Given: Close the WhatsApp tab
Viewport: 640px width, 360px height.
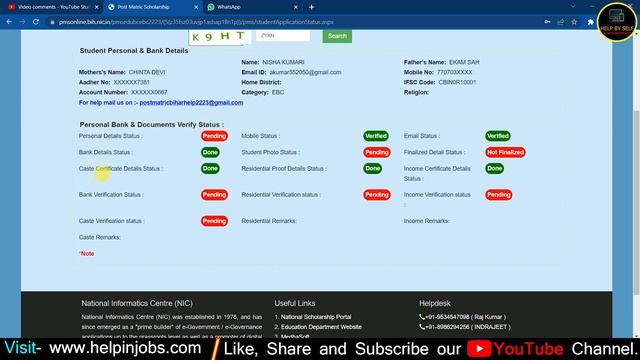Looking at the screenshot, I should 296,7.
